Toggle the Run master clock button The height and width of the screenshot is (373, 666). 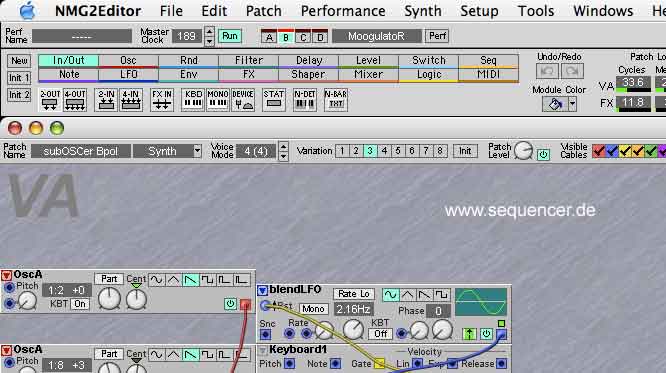tap(230, 36)
